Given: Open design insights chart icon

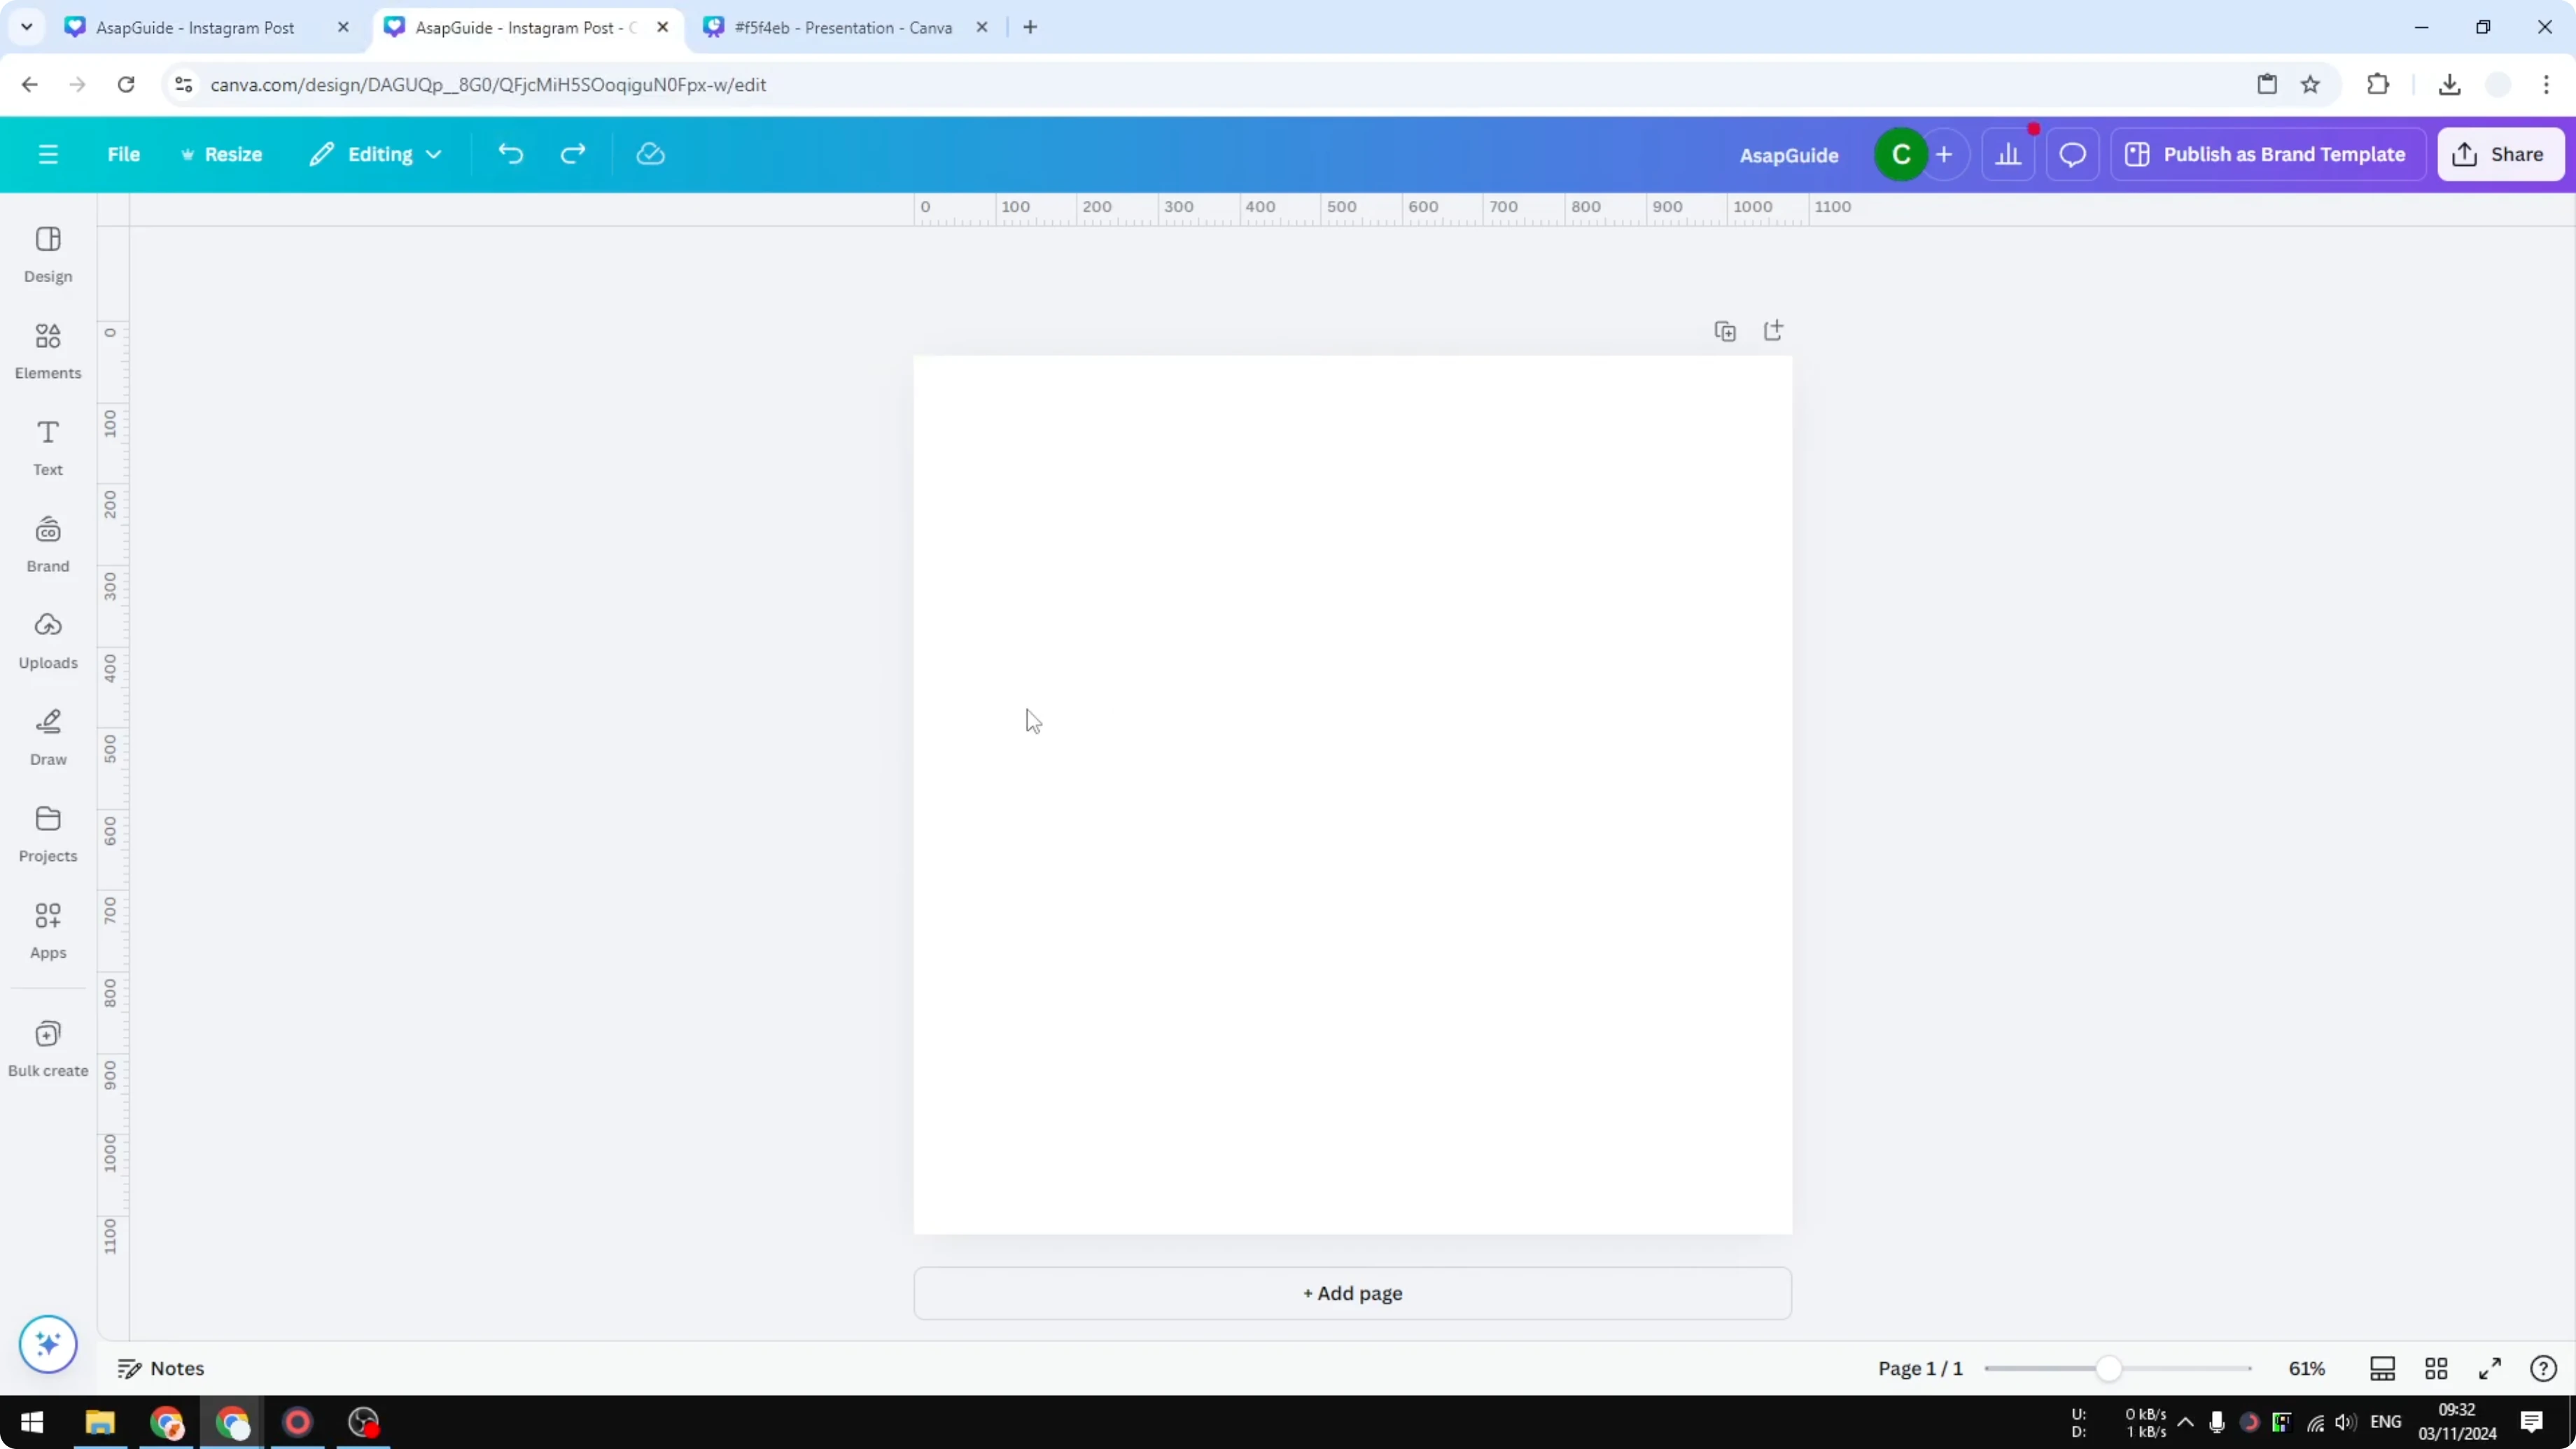Looking at the screenshot, I should [x=2010, y=154].
